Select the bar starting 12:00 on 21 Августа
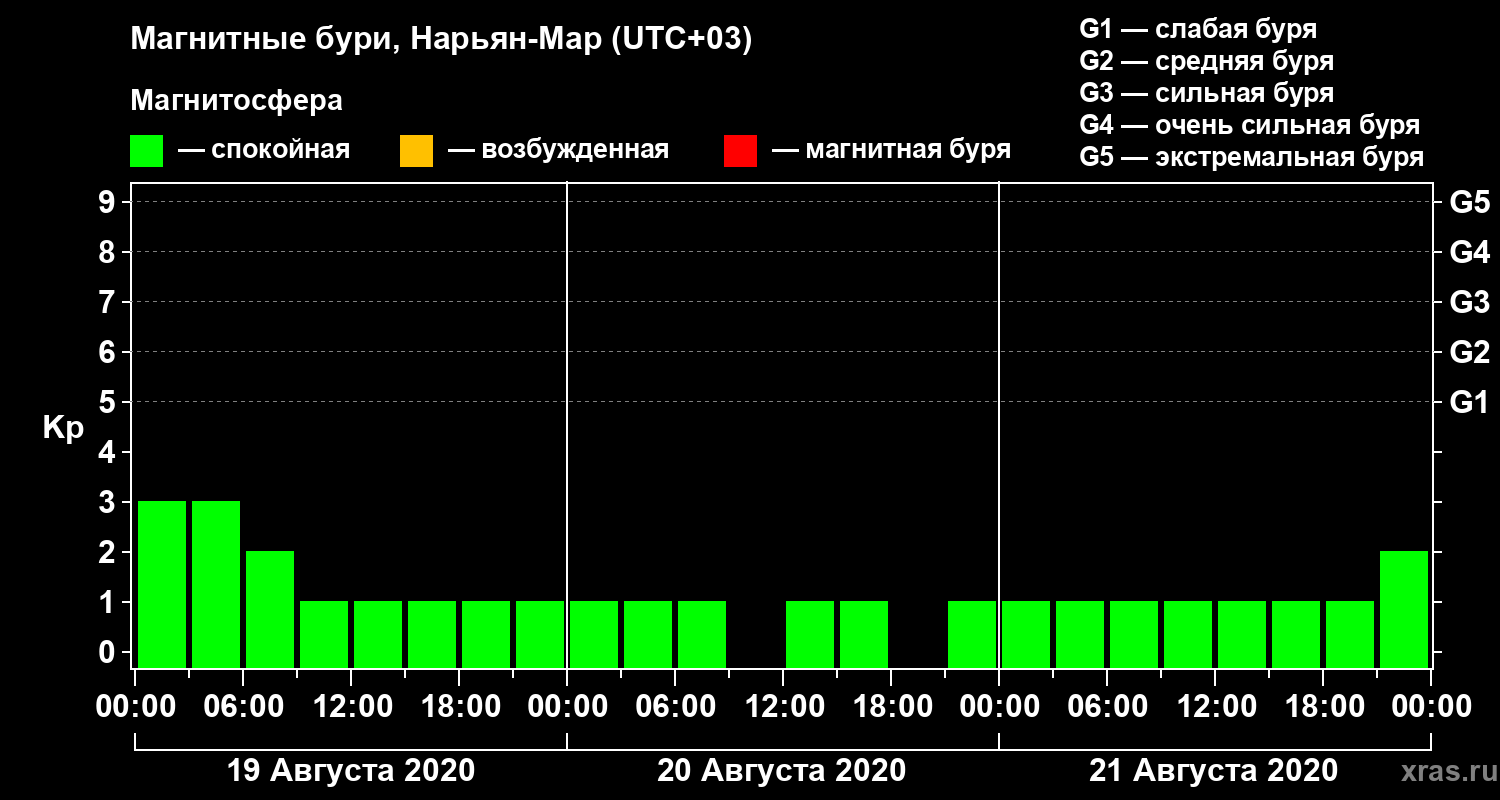The height and width of the screenshot is (800, 1500). pos(1242,634)
